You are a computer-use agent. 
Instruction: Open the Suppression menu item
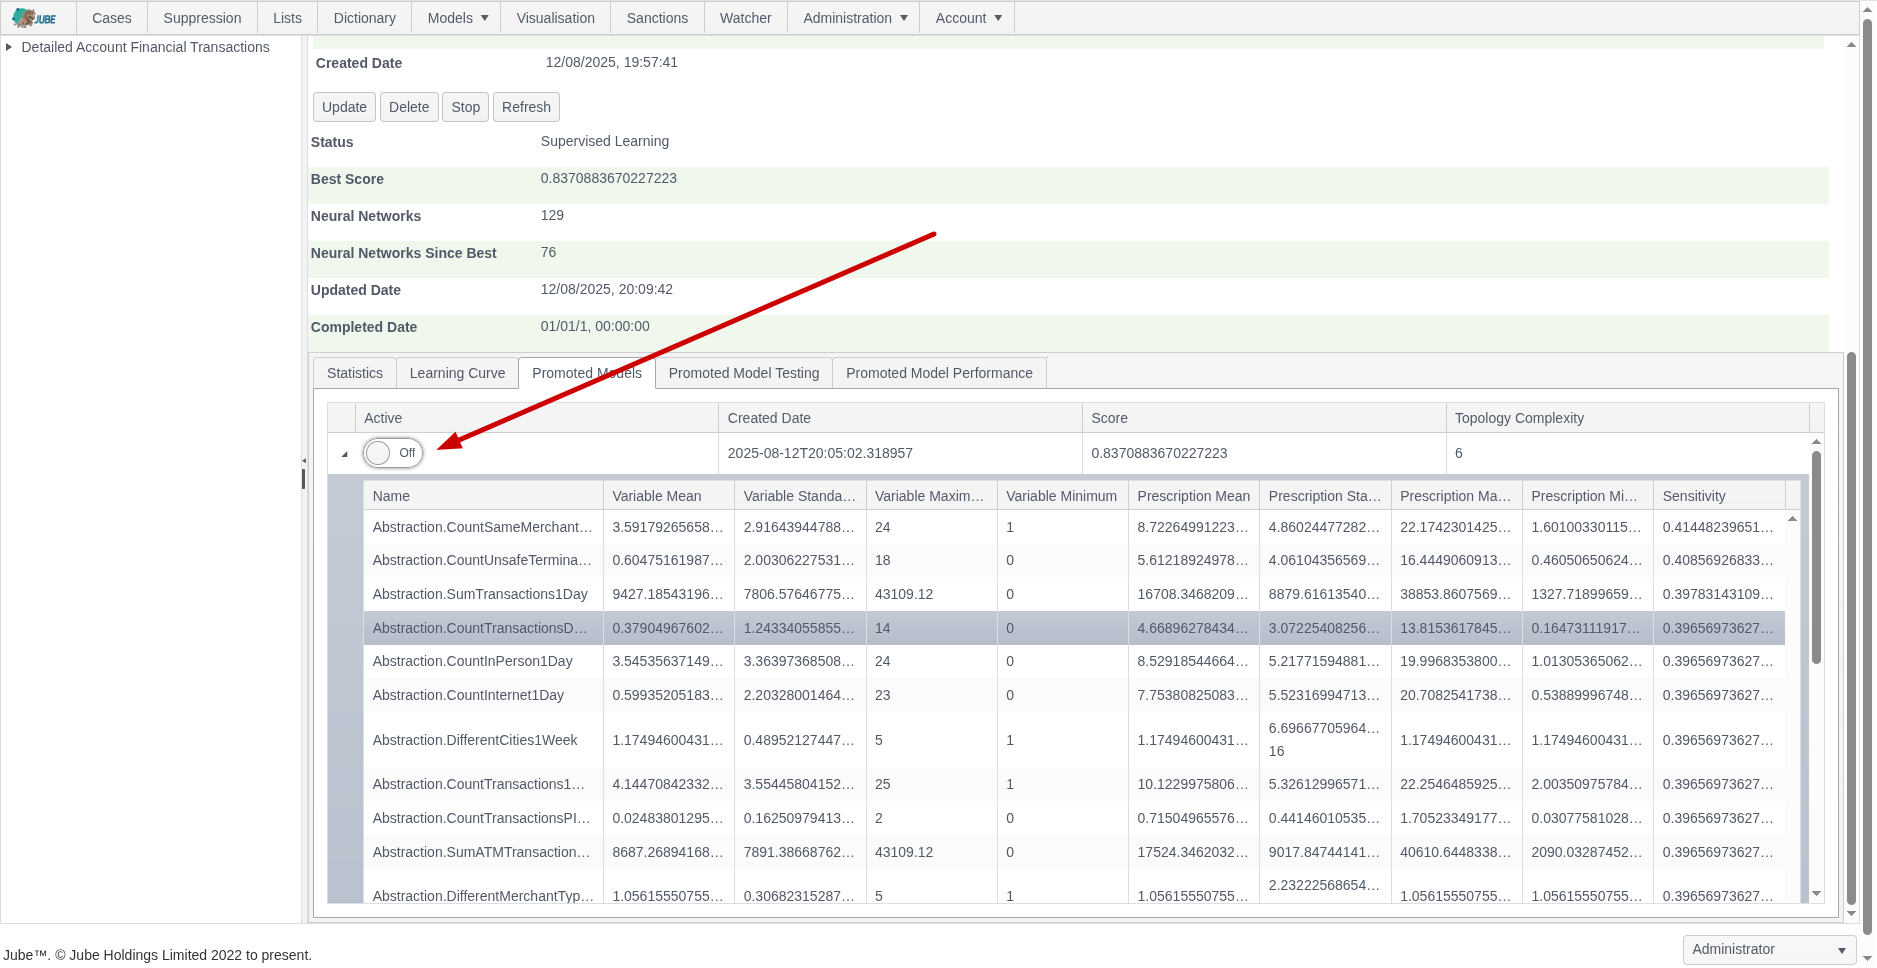click(202, 18)
